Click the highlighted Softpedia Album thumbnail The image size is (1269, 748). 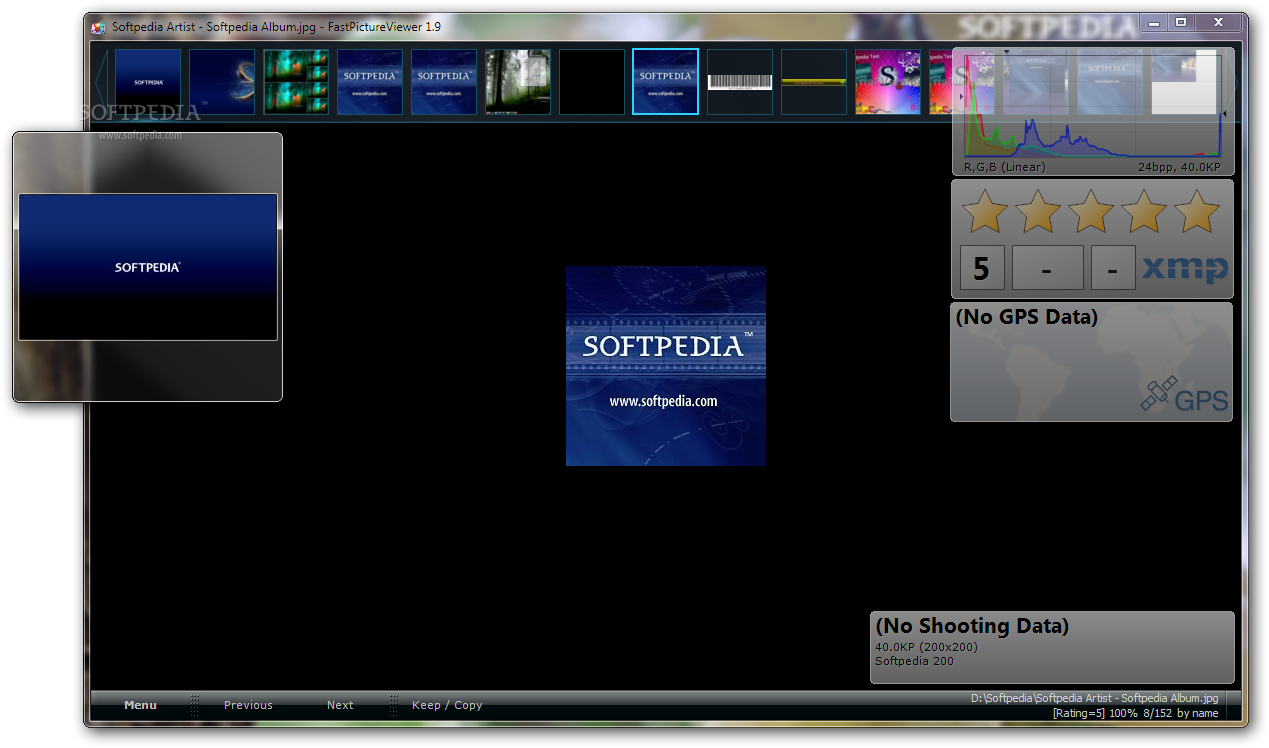tap(666, 82)
